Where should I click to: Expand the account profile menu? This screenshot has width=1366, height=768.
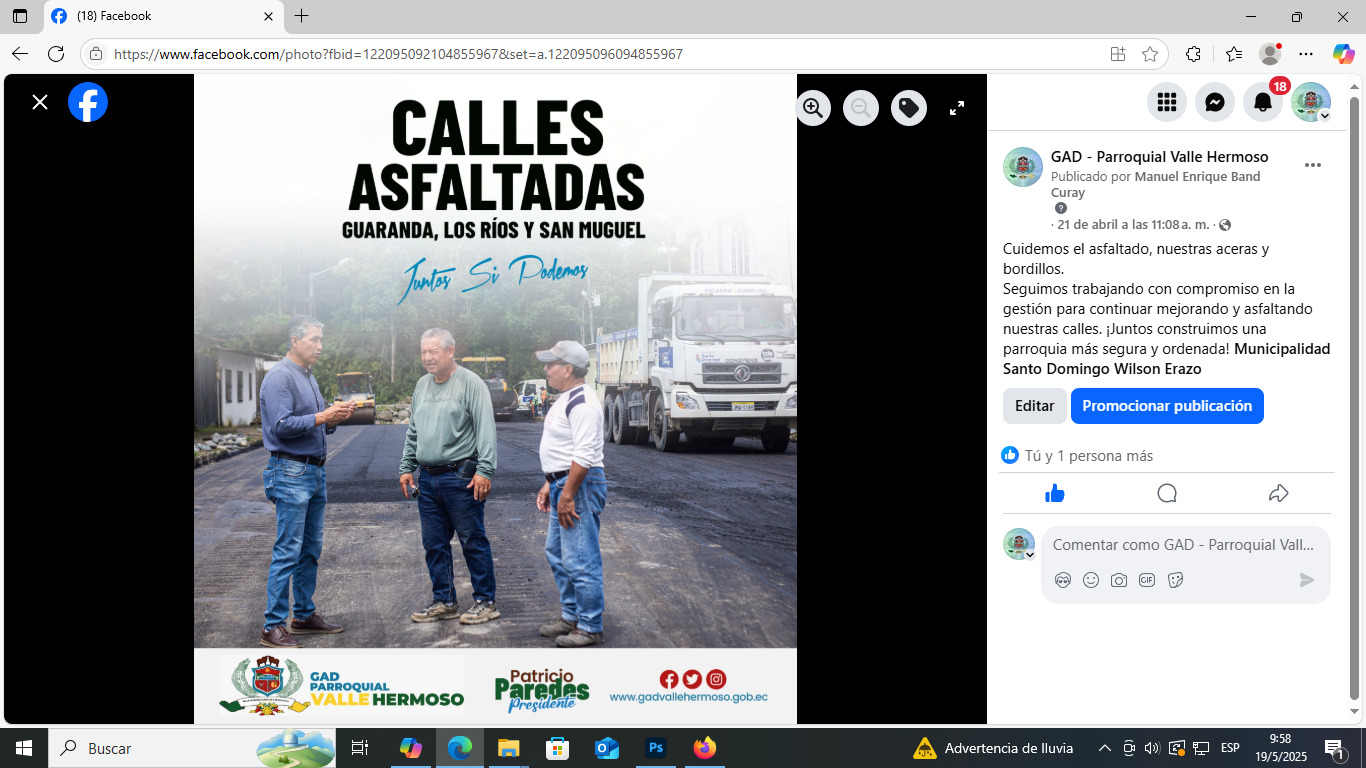pyautogui.click(x=1311, y=102)
